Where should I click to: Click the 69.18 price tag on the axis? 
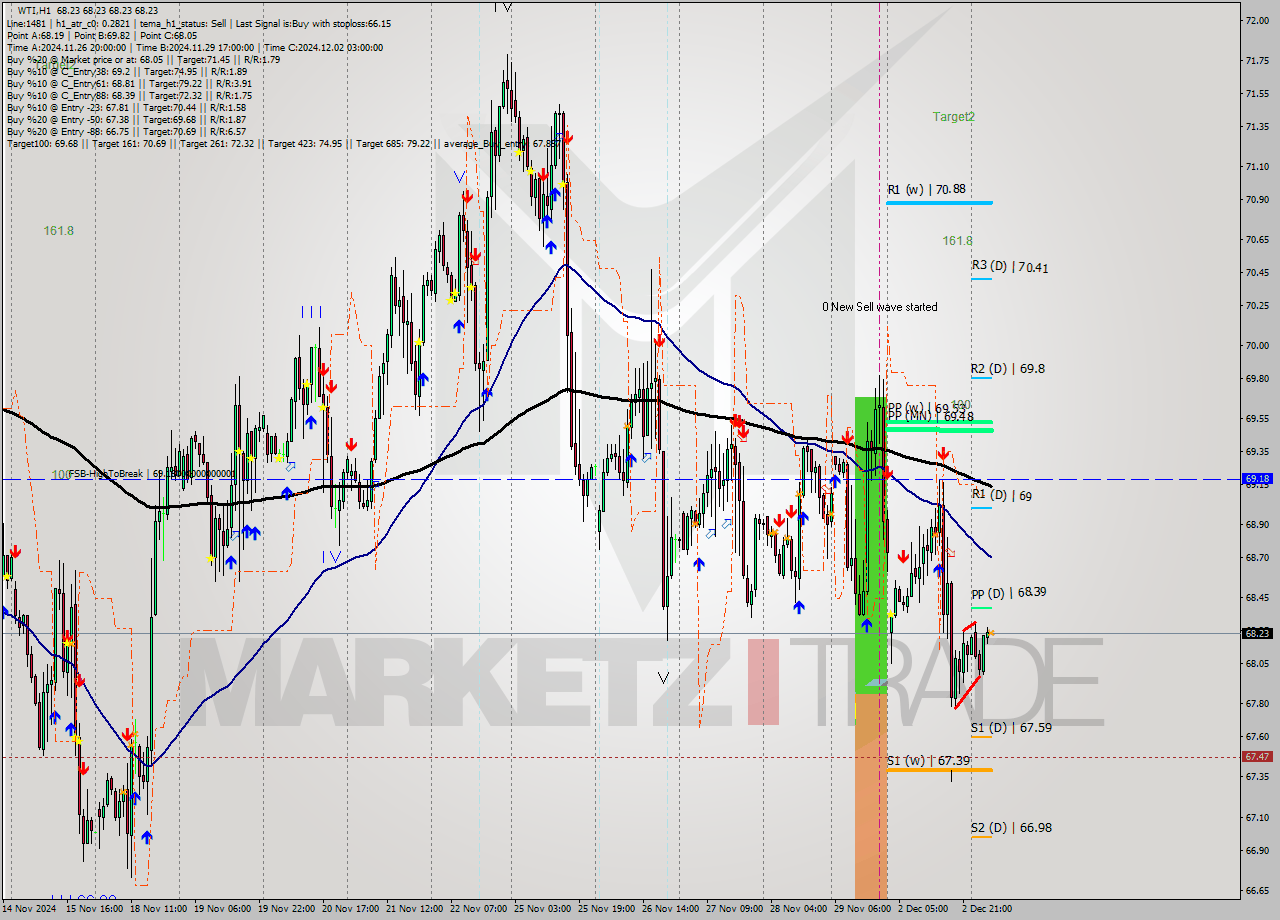[1257, 479]
